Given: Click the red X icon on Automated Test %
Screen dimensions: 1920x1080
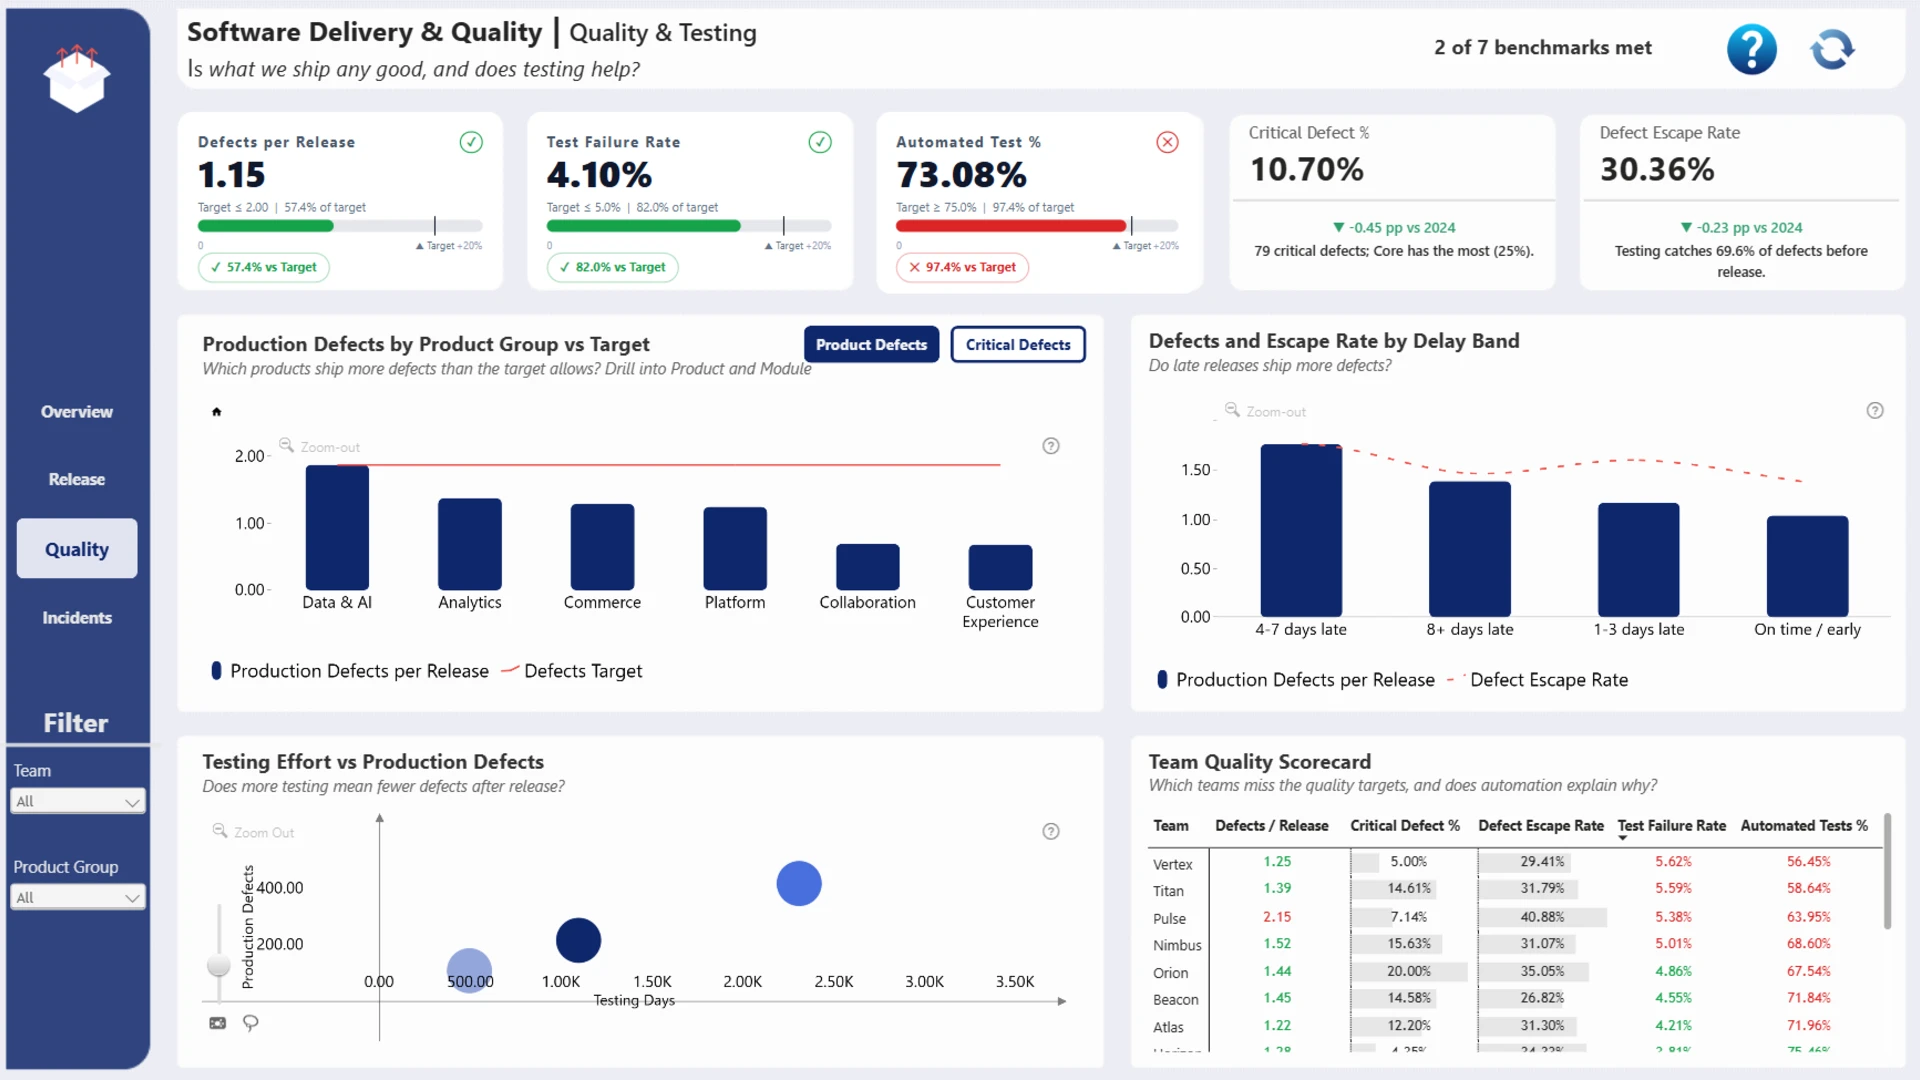Looking at the screenshot, I should 1167,142.
